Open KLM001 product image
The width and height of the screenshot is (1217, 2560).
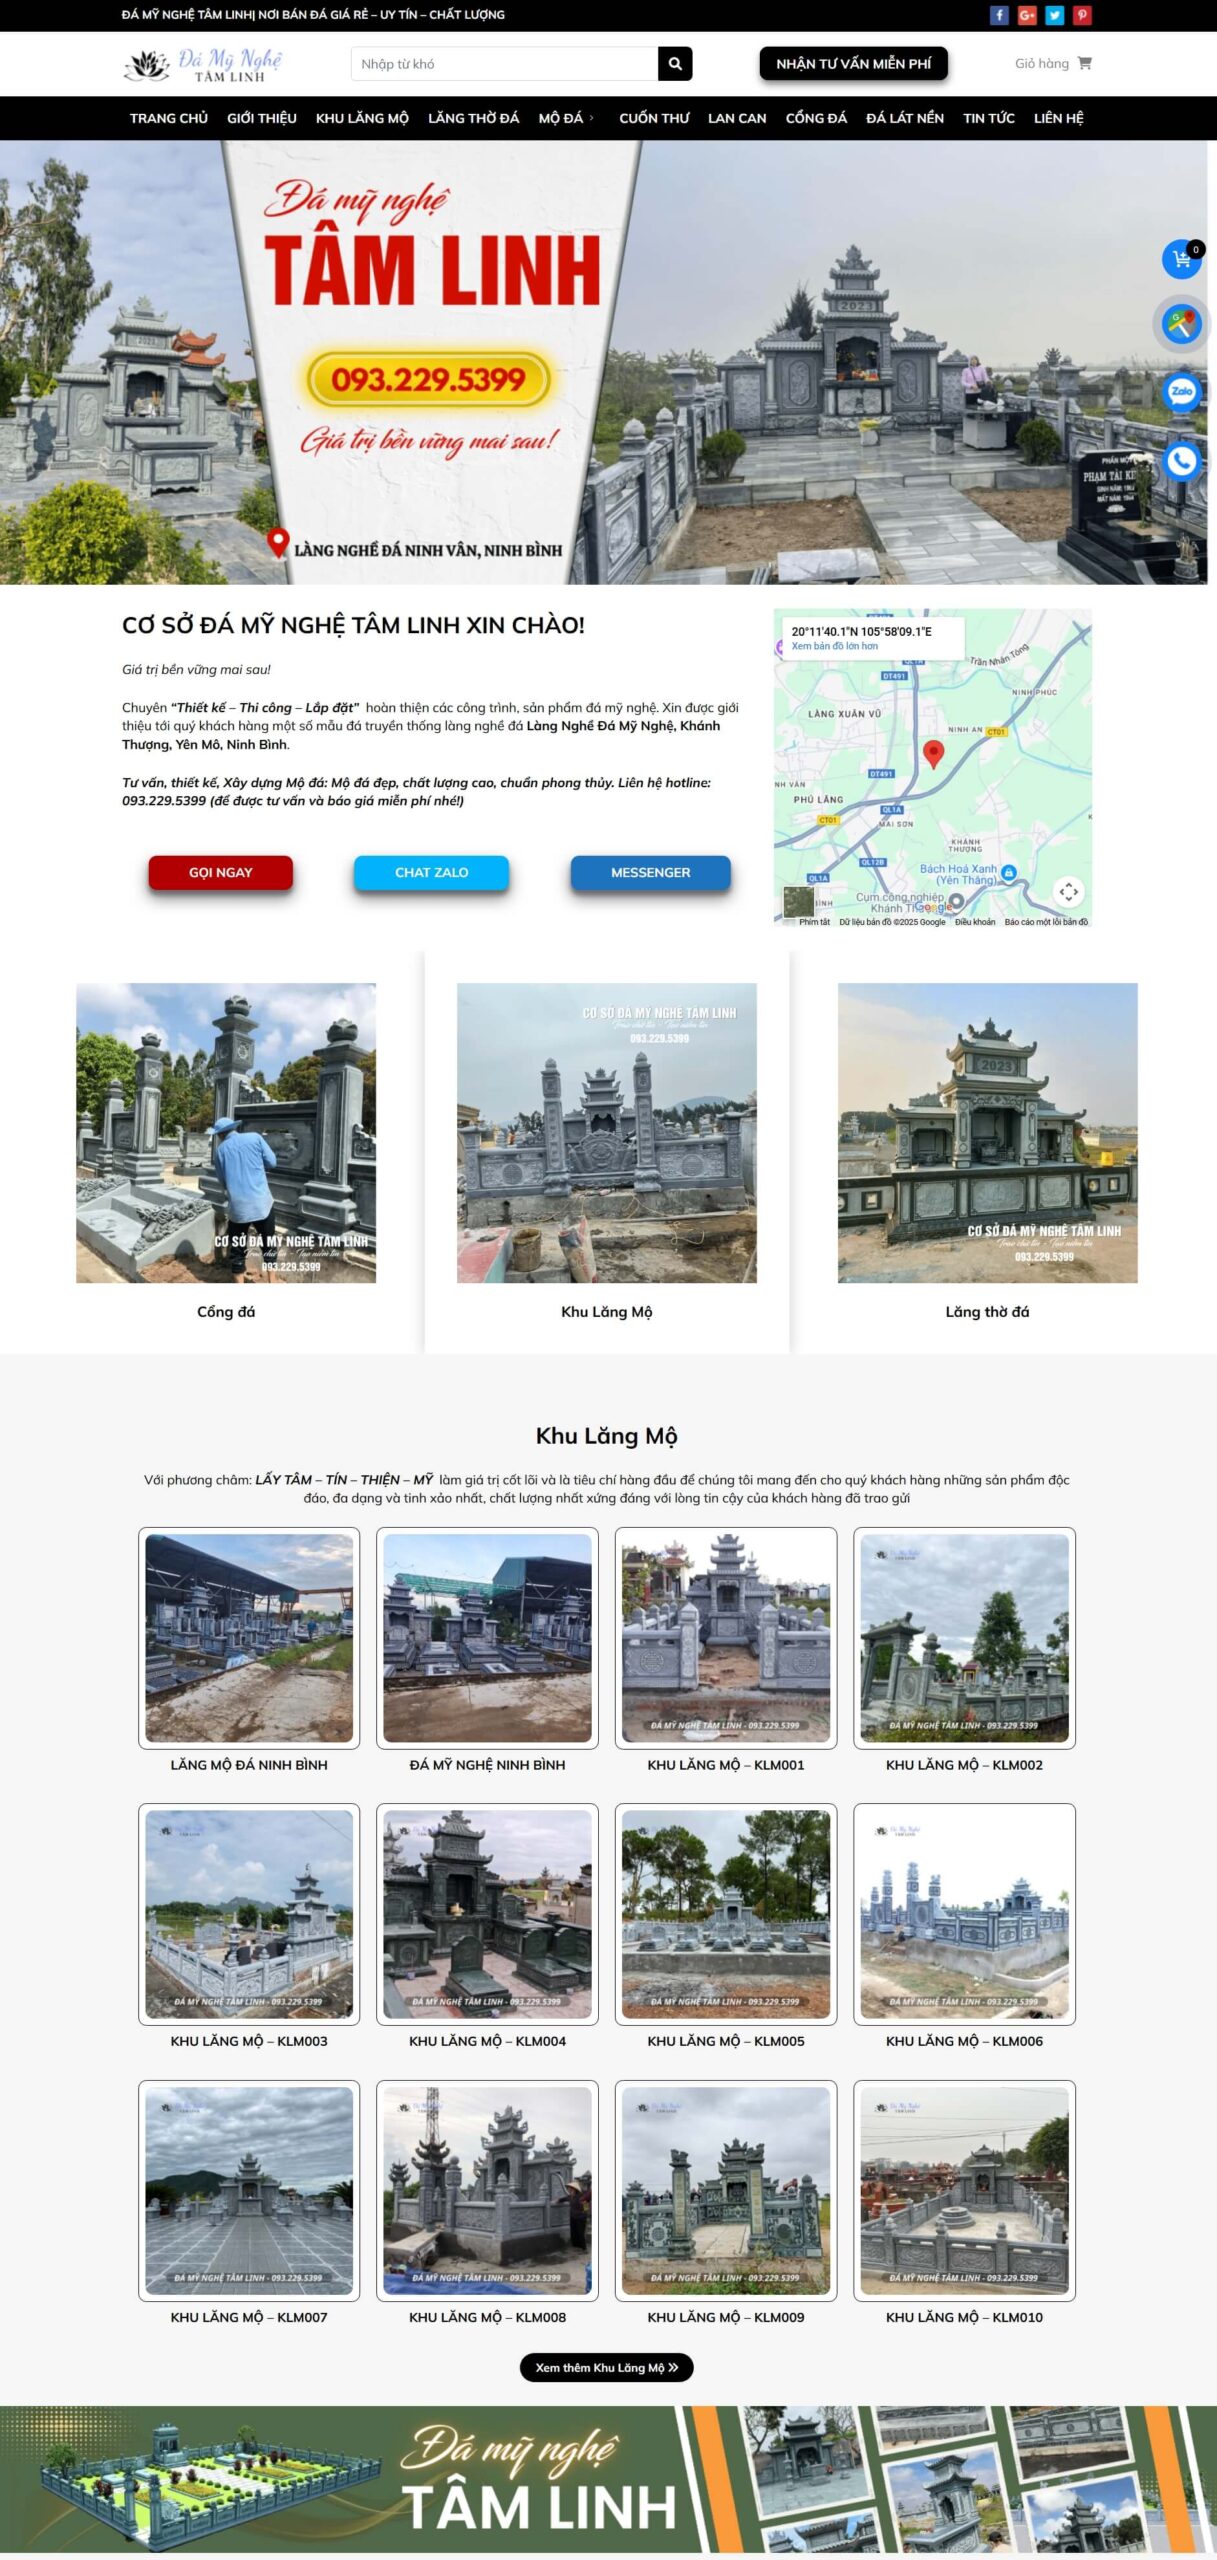pyautogui.click(x=726, y=1638)
